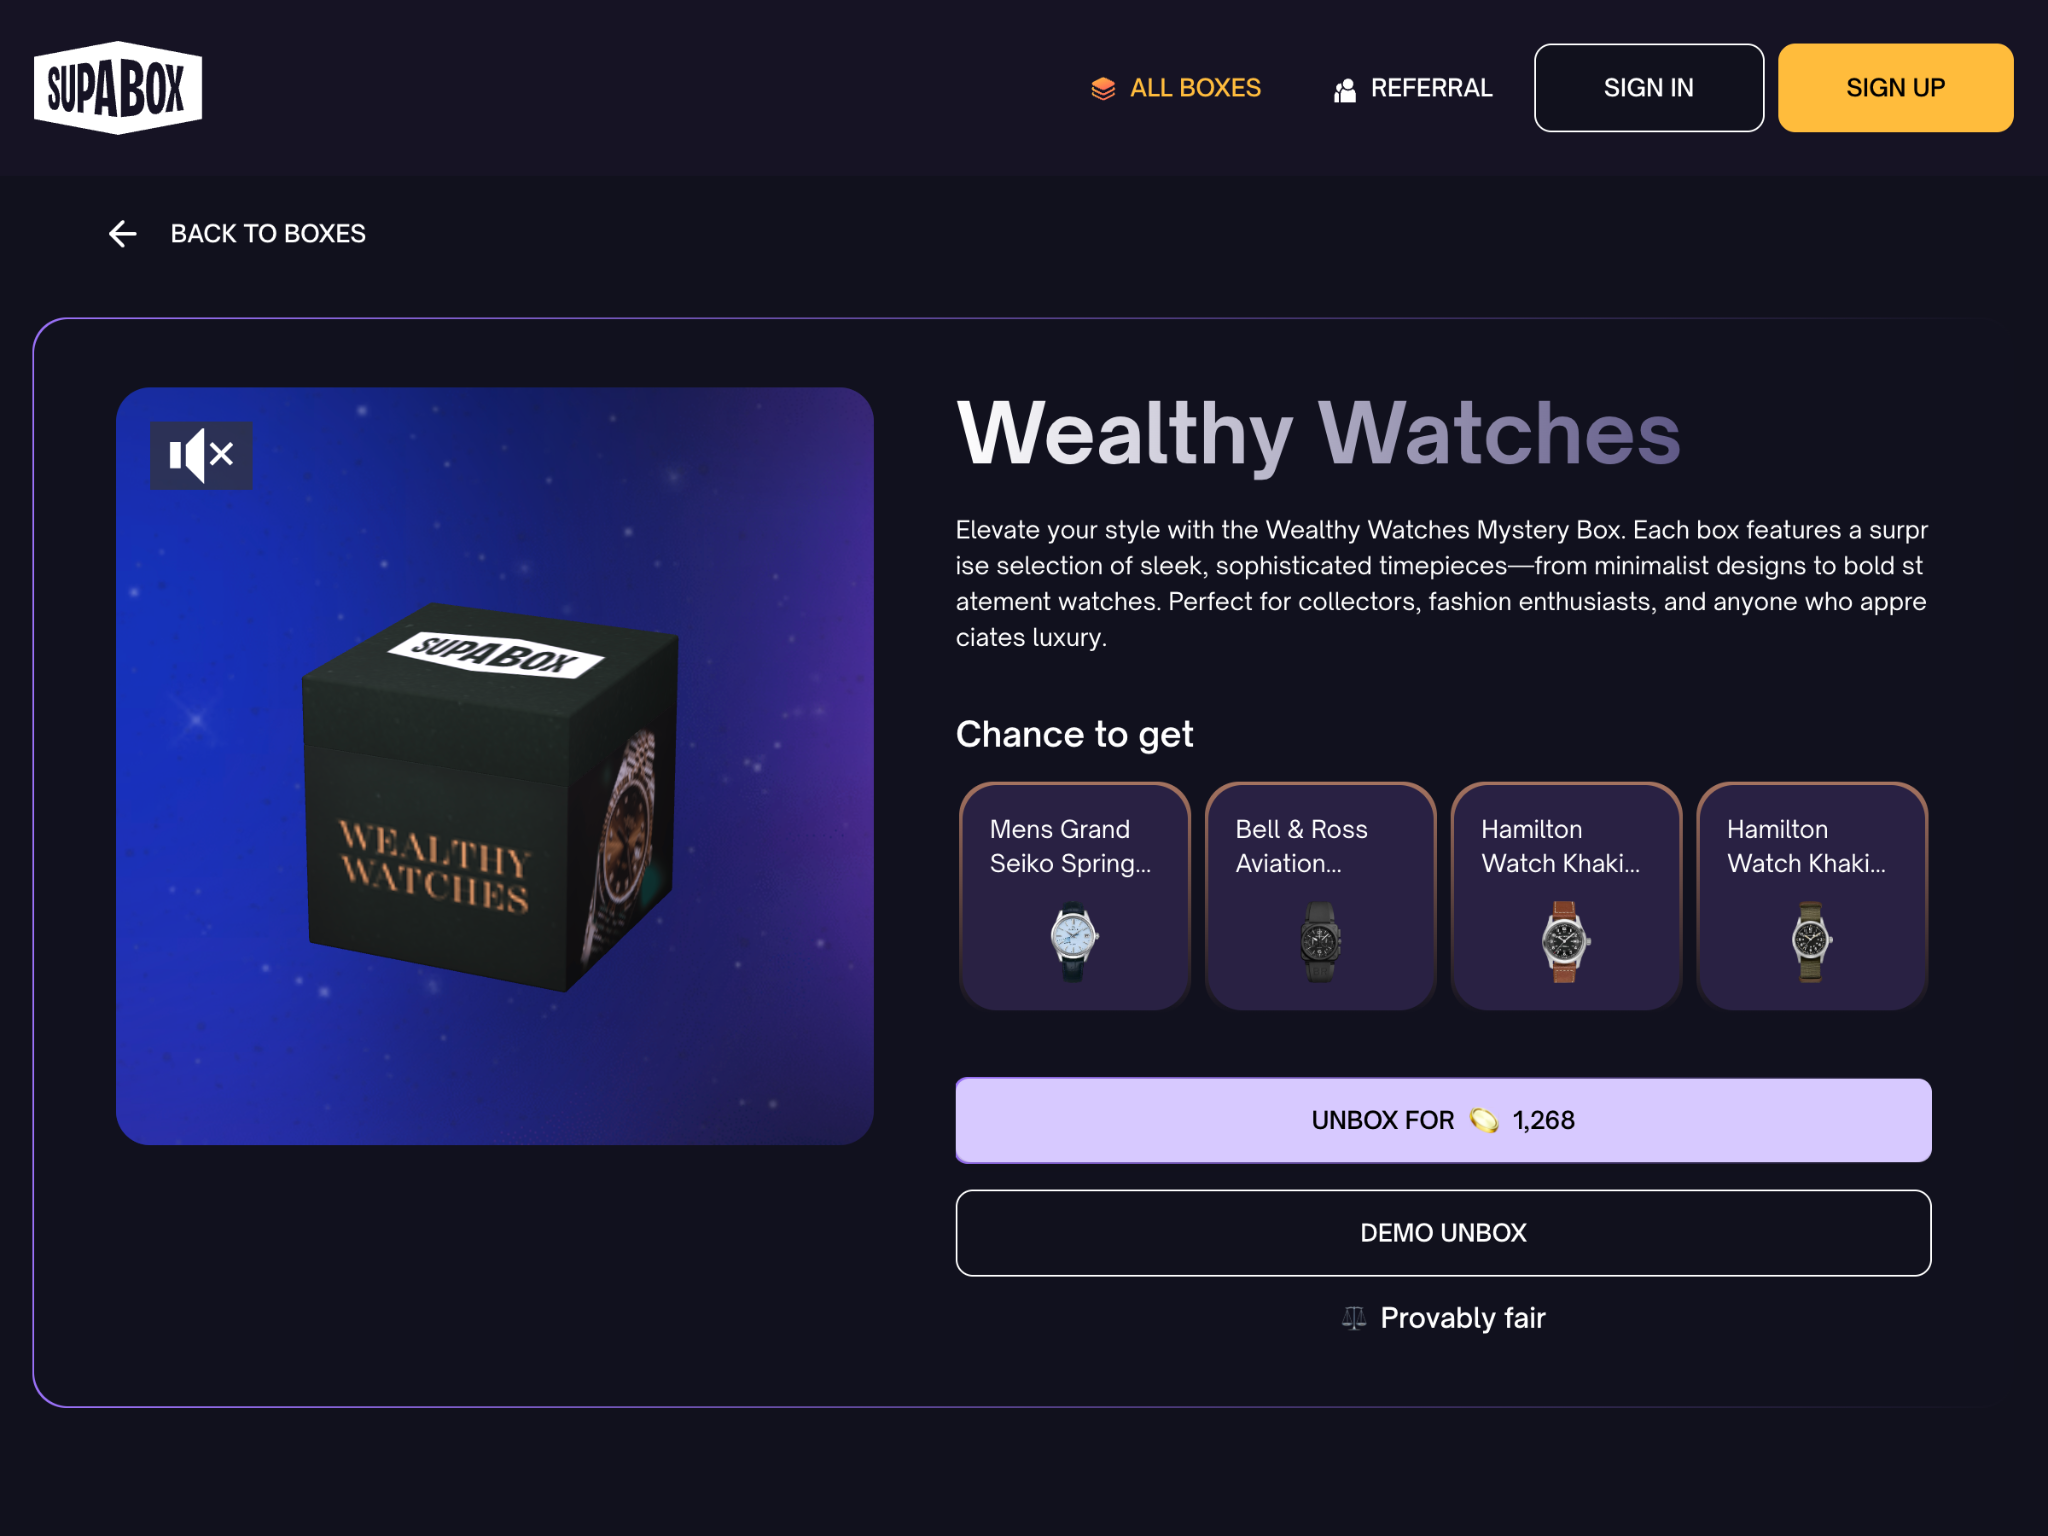Toggle the mute sound icon on video

point(201,455)
